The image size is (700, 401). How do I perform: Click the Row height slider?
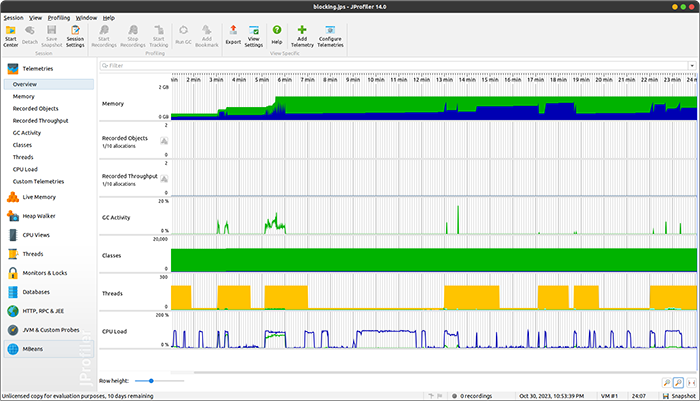[150, 381]
